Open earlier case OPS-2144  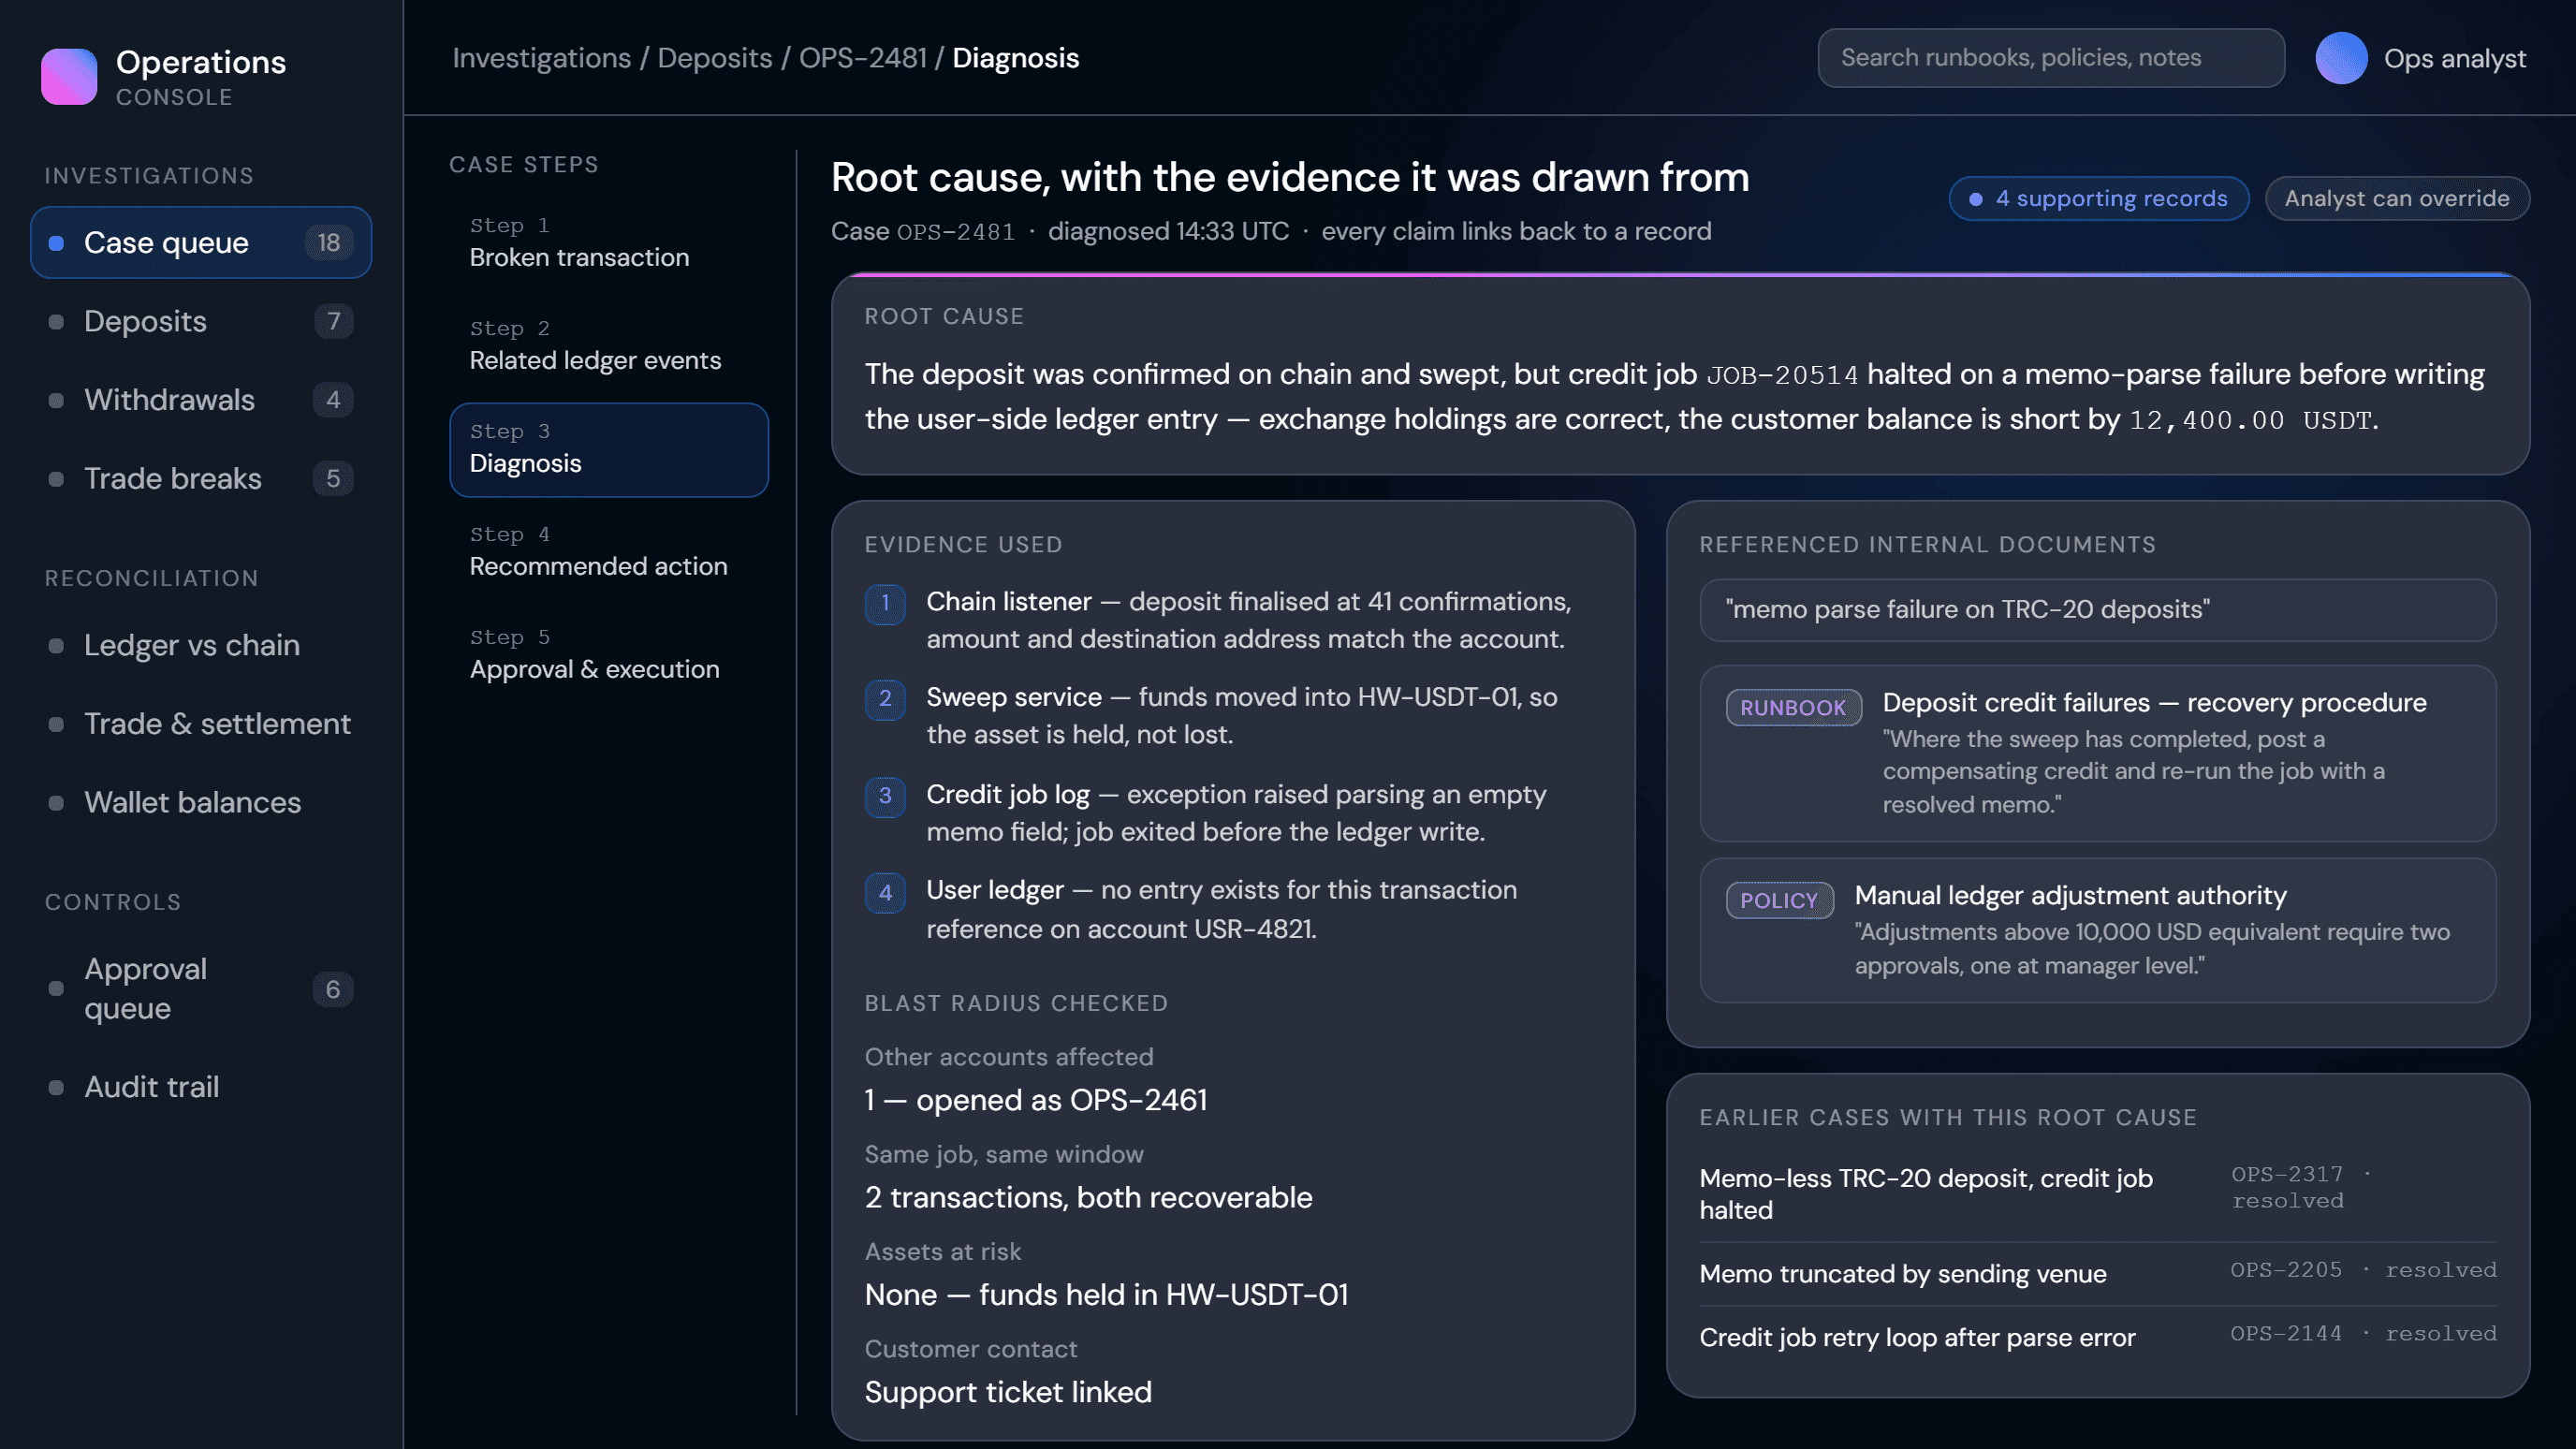pyautogui.click(x=2097, y=1337)
